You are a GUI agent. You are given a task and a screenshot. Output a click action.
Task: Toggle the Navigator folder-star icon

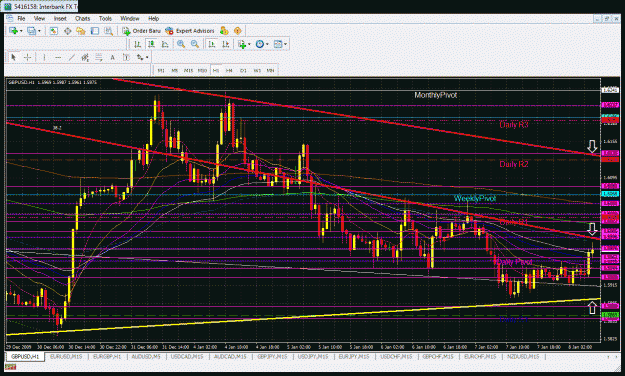81,31
